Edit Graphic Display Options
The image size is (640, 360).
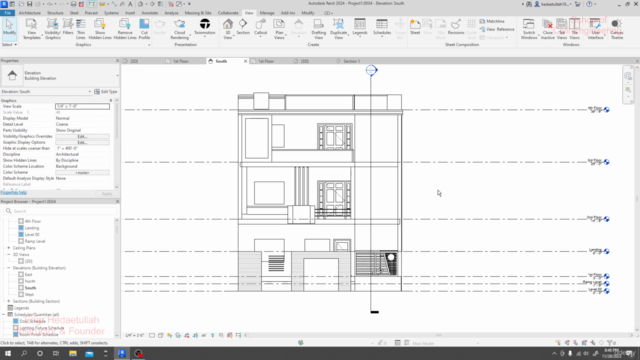pyautogui.click(x=82, y=142)
